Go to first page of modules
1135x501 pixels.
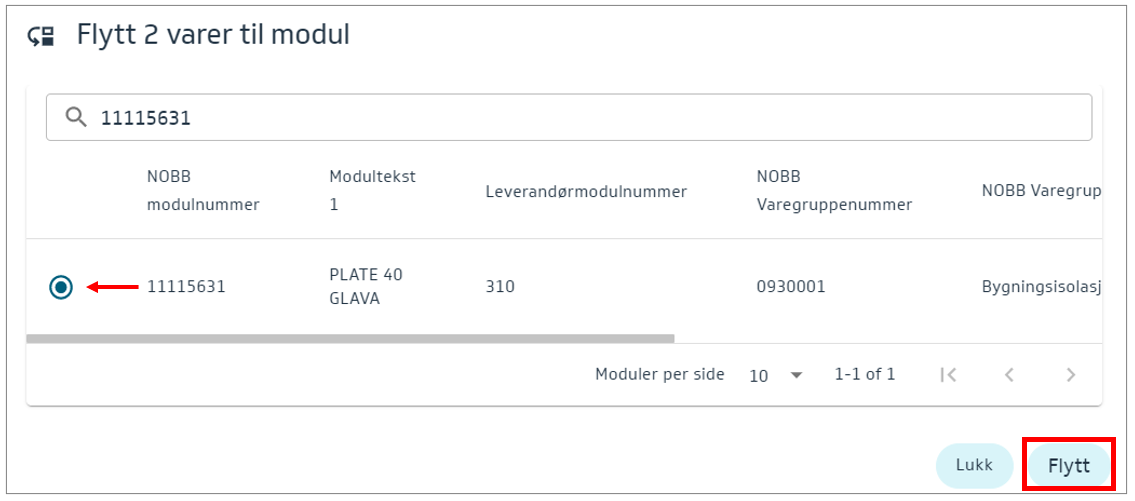pyautogui.click(x=949, y=375)
